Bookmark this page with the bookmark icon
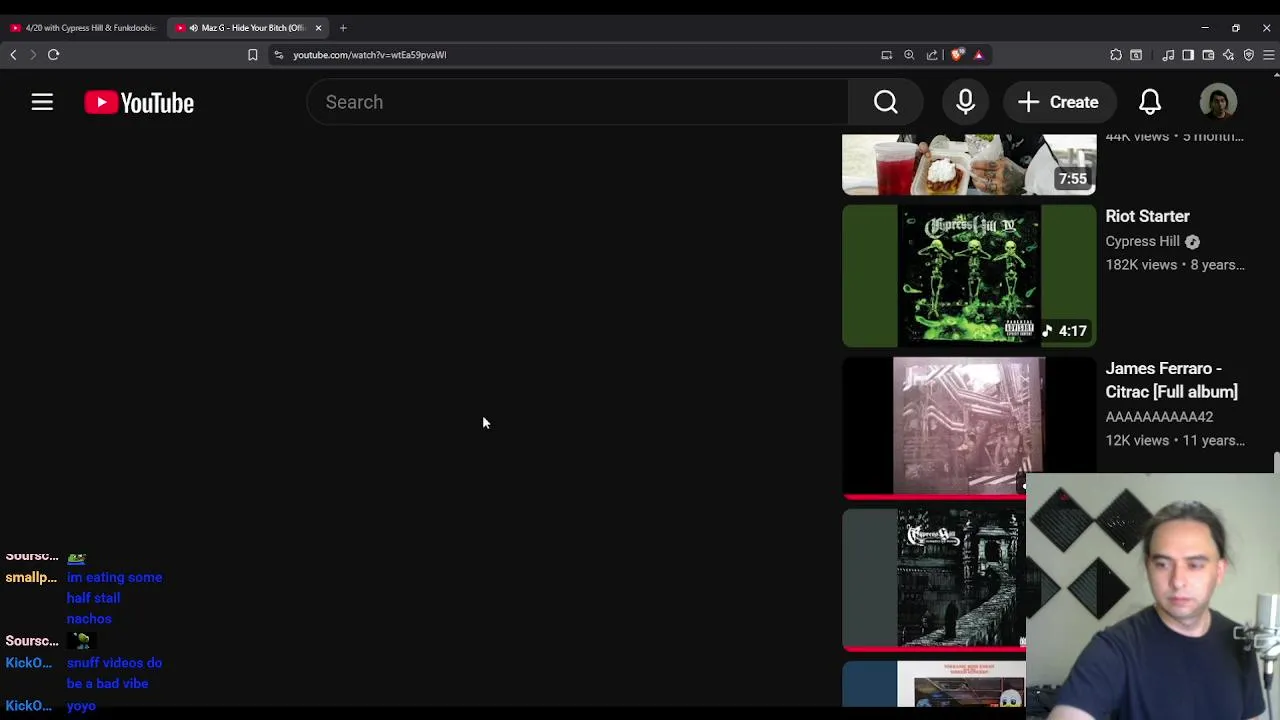 pos(252,55)
